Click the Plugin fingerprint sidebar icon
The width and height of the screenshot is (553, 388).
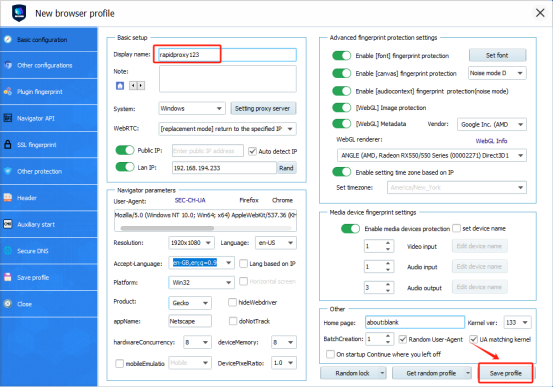click(x=8, y=91)
